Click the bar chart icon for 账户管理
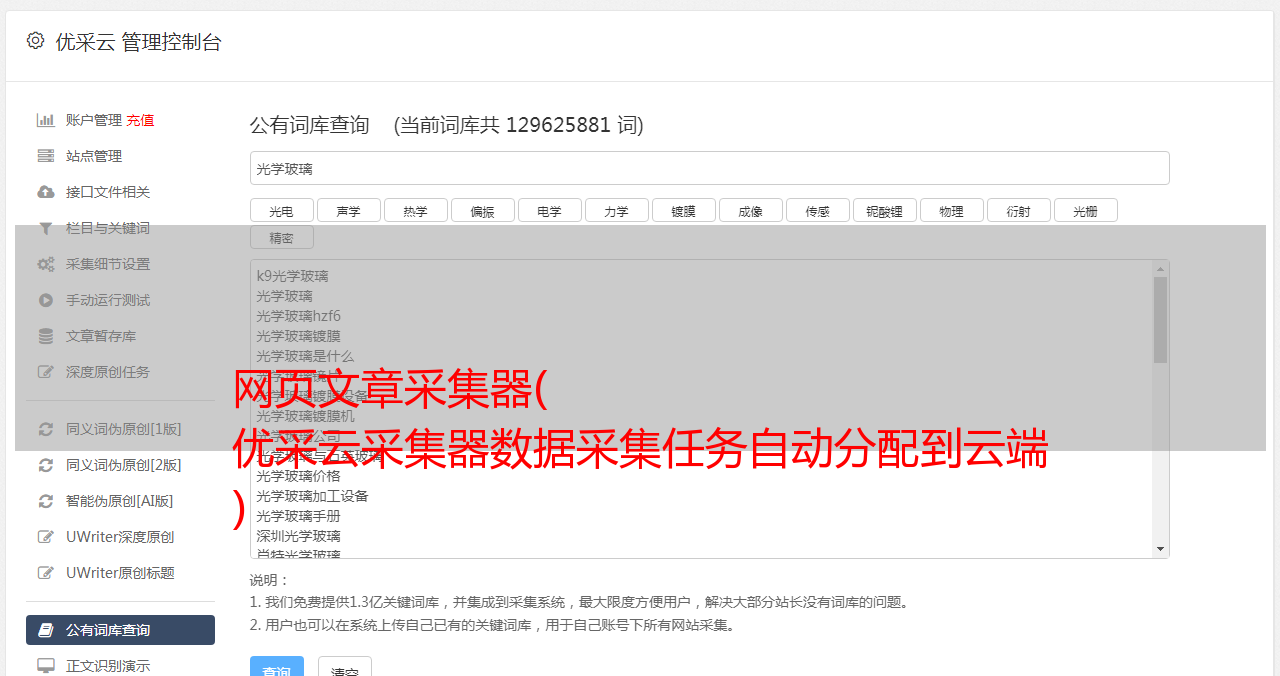Image resolution: width=1280 pixels, height=676 pixels. click(46, 120)
